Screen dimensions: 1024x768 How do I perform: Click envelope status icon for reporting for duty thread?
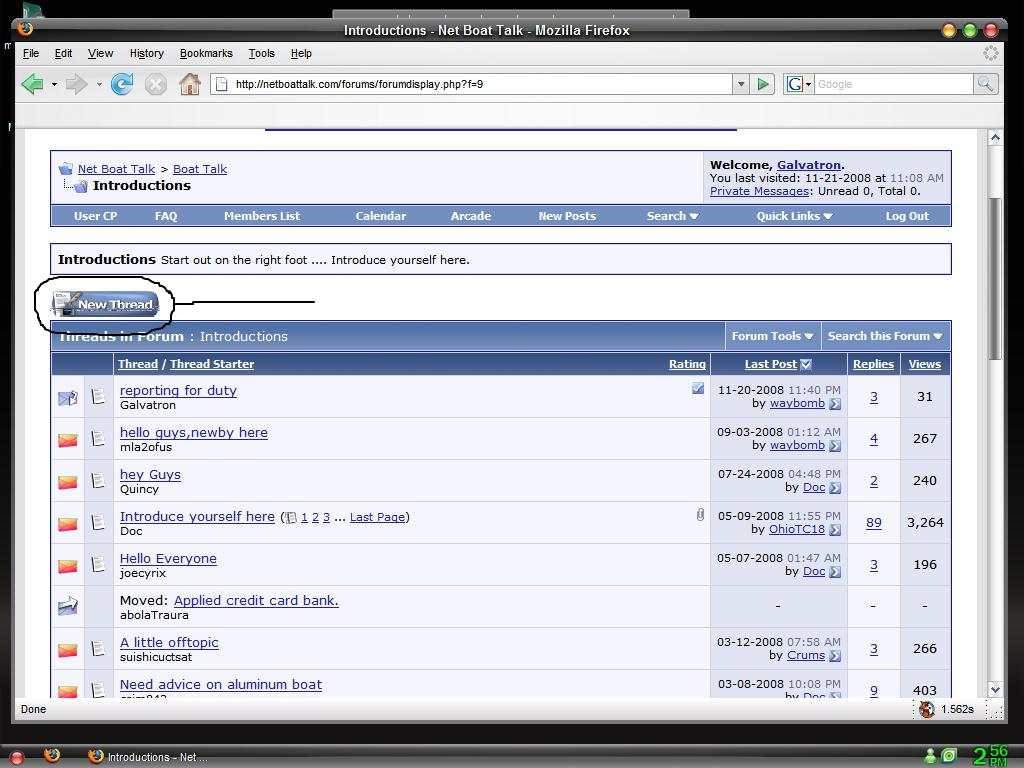[68, 397]
